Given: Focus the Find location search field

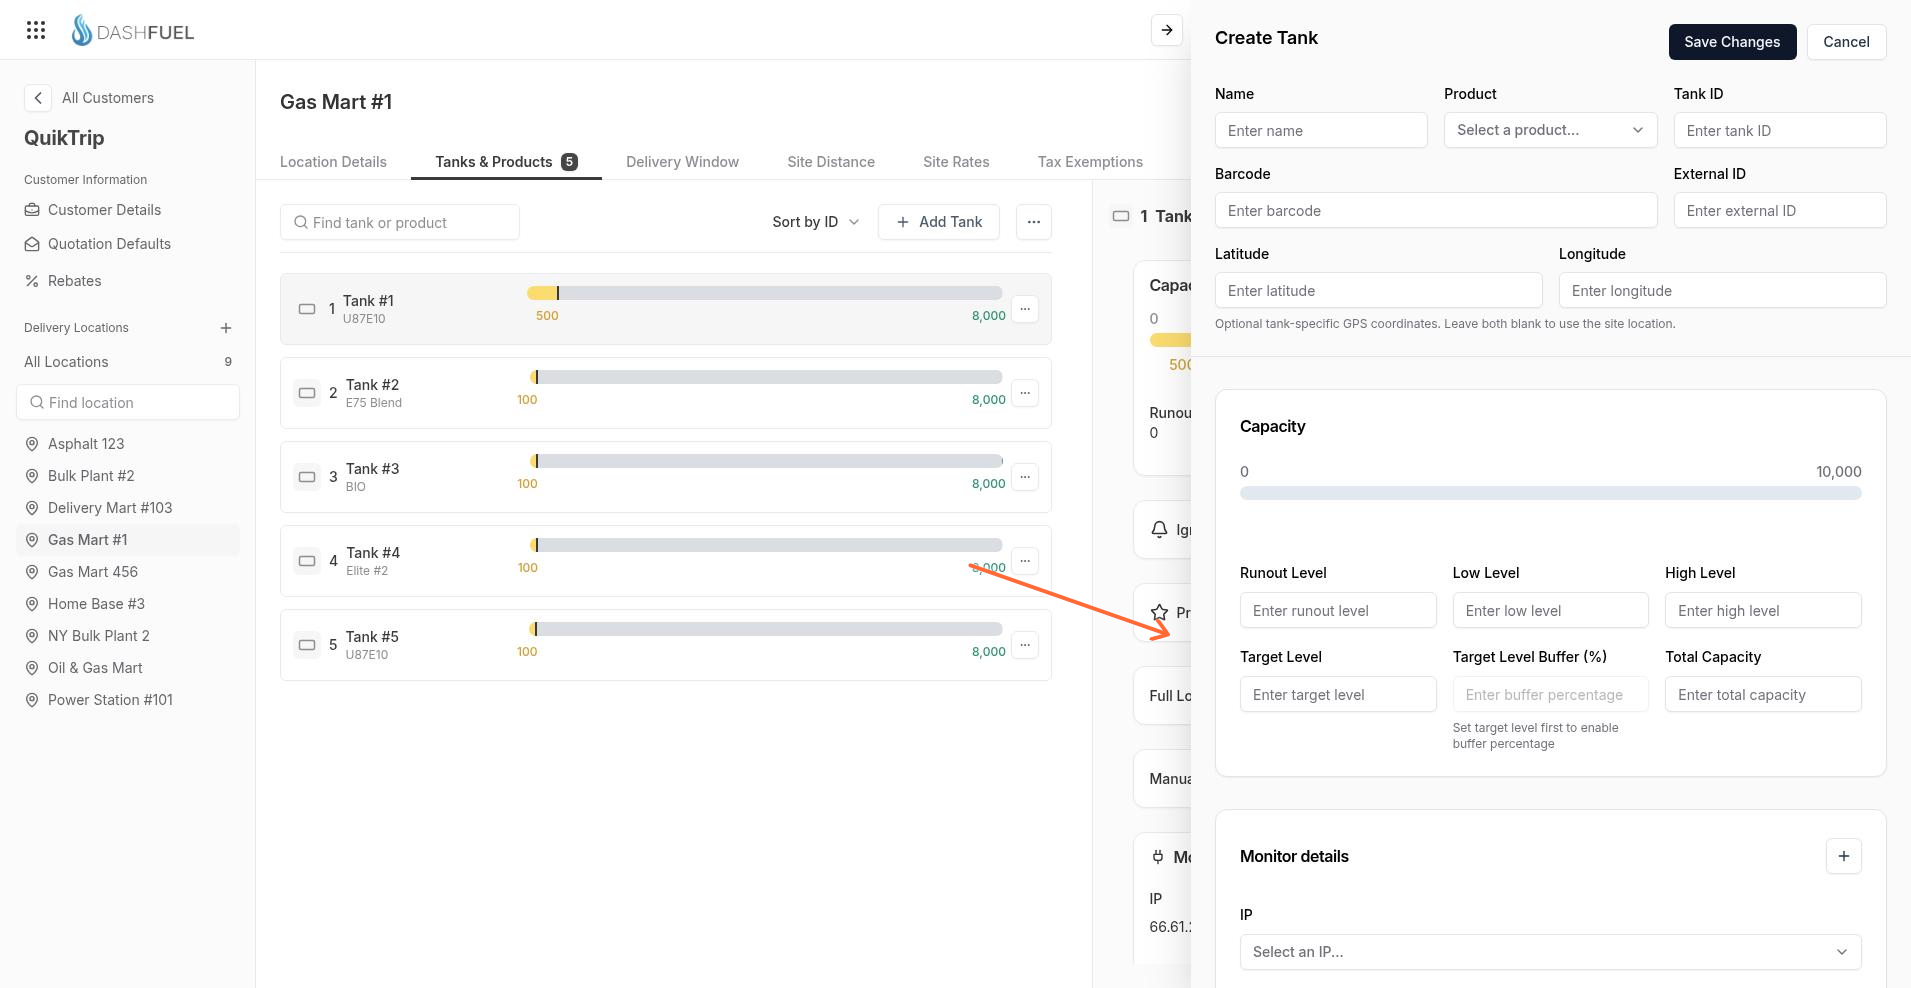Looking at the screenshot, I should point(128,403).
